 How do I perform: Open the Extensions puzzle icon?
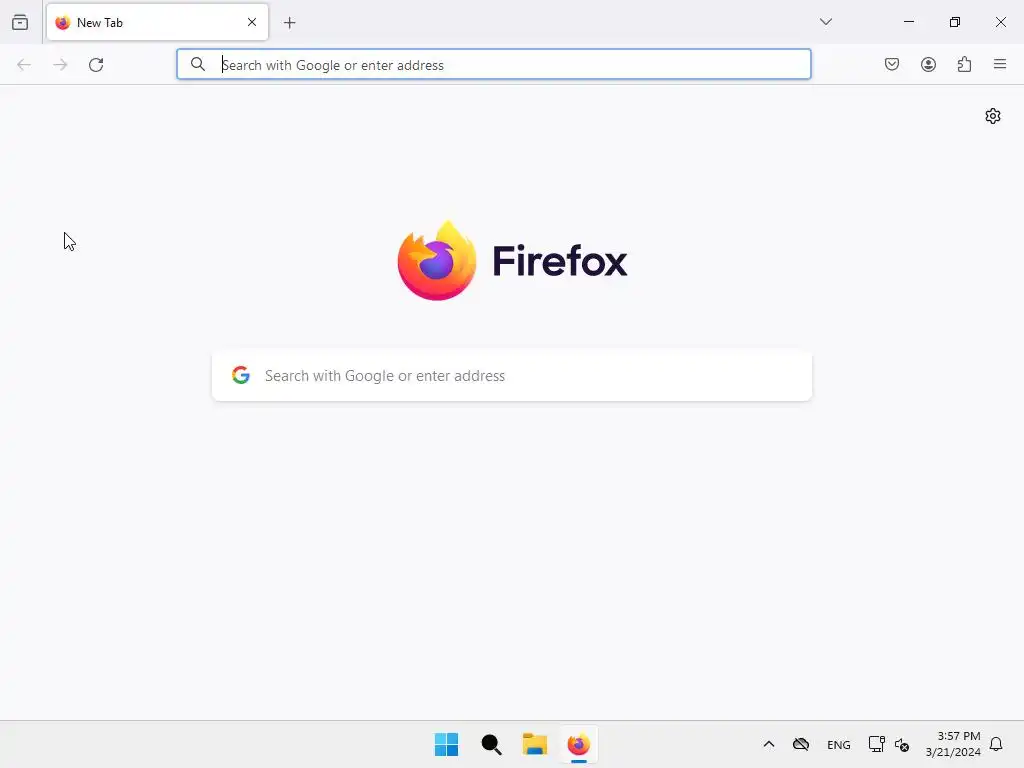964,64
